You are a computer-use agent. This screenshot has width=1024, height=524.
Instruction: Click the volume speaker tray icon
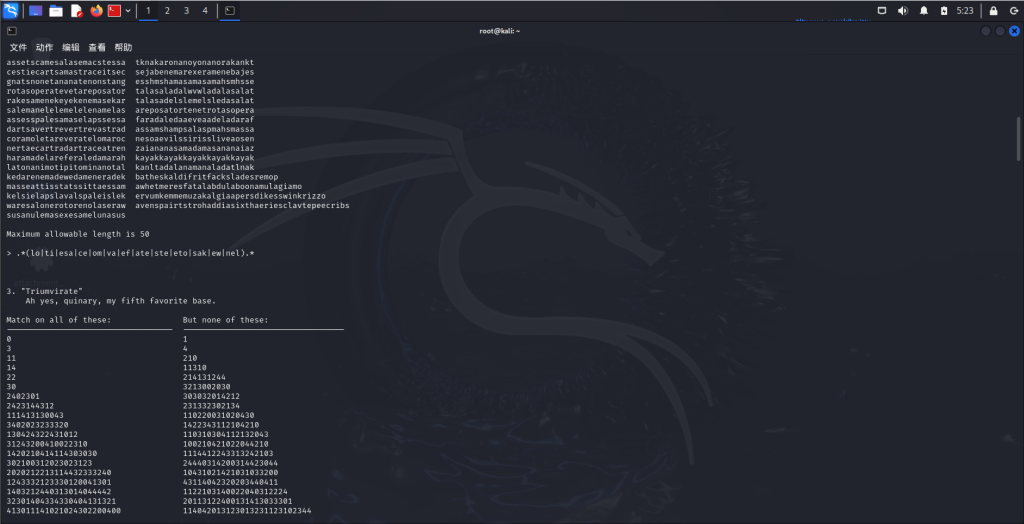click(903, 11)
